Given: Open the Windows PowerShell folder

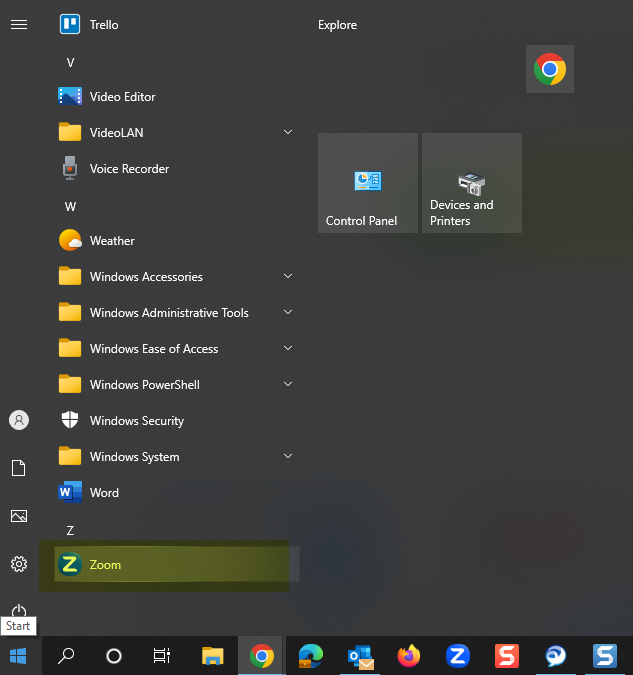Looking at the screenshot, I should click(x=177, y=384).
